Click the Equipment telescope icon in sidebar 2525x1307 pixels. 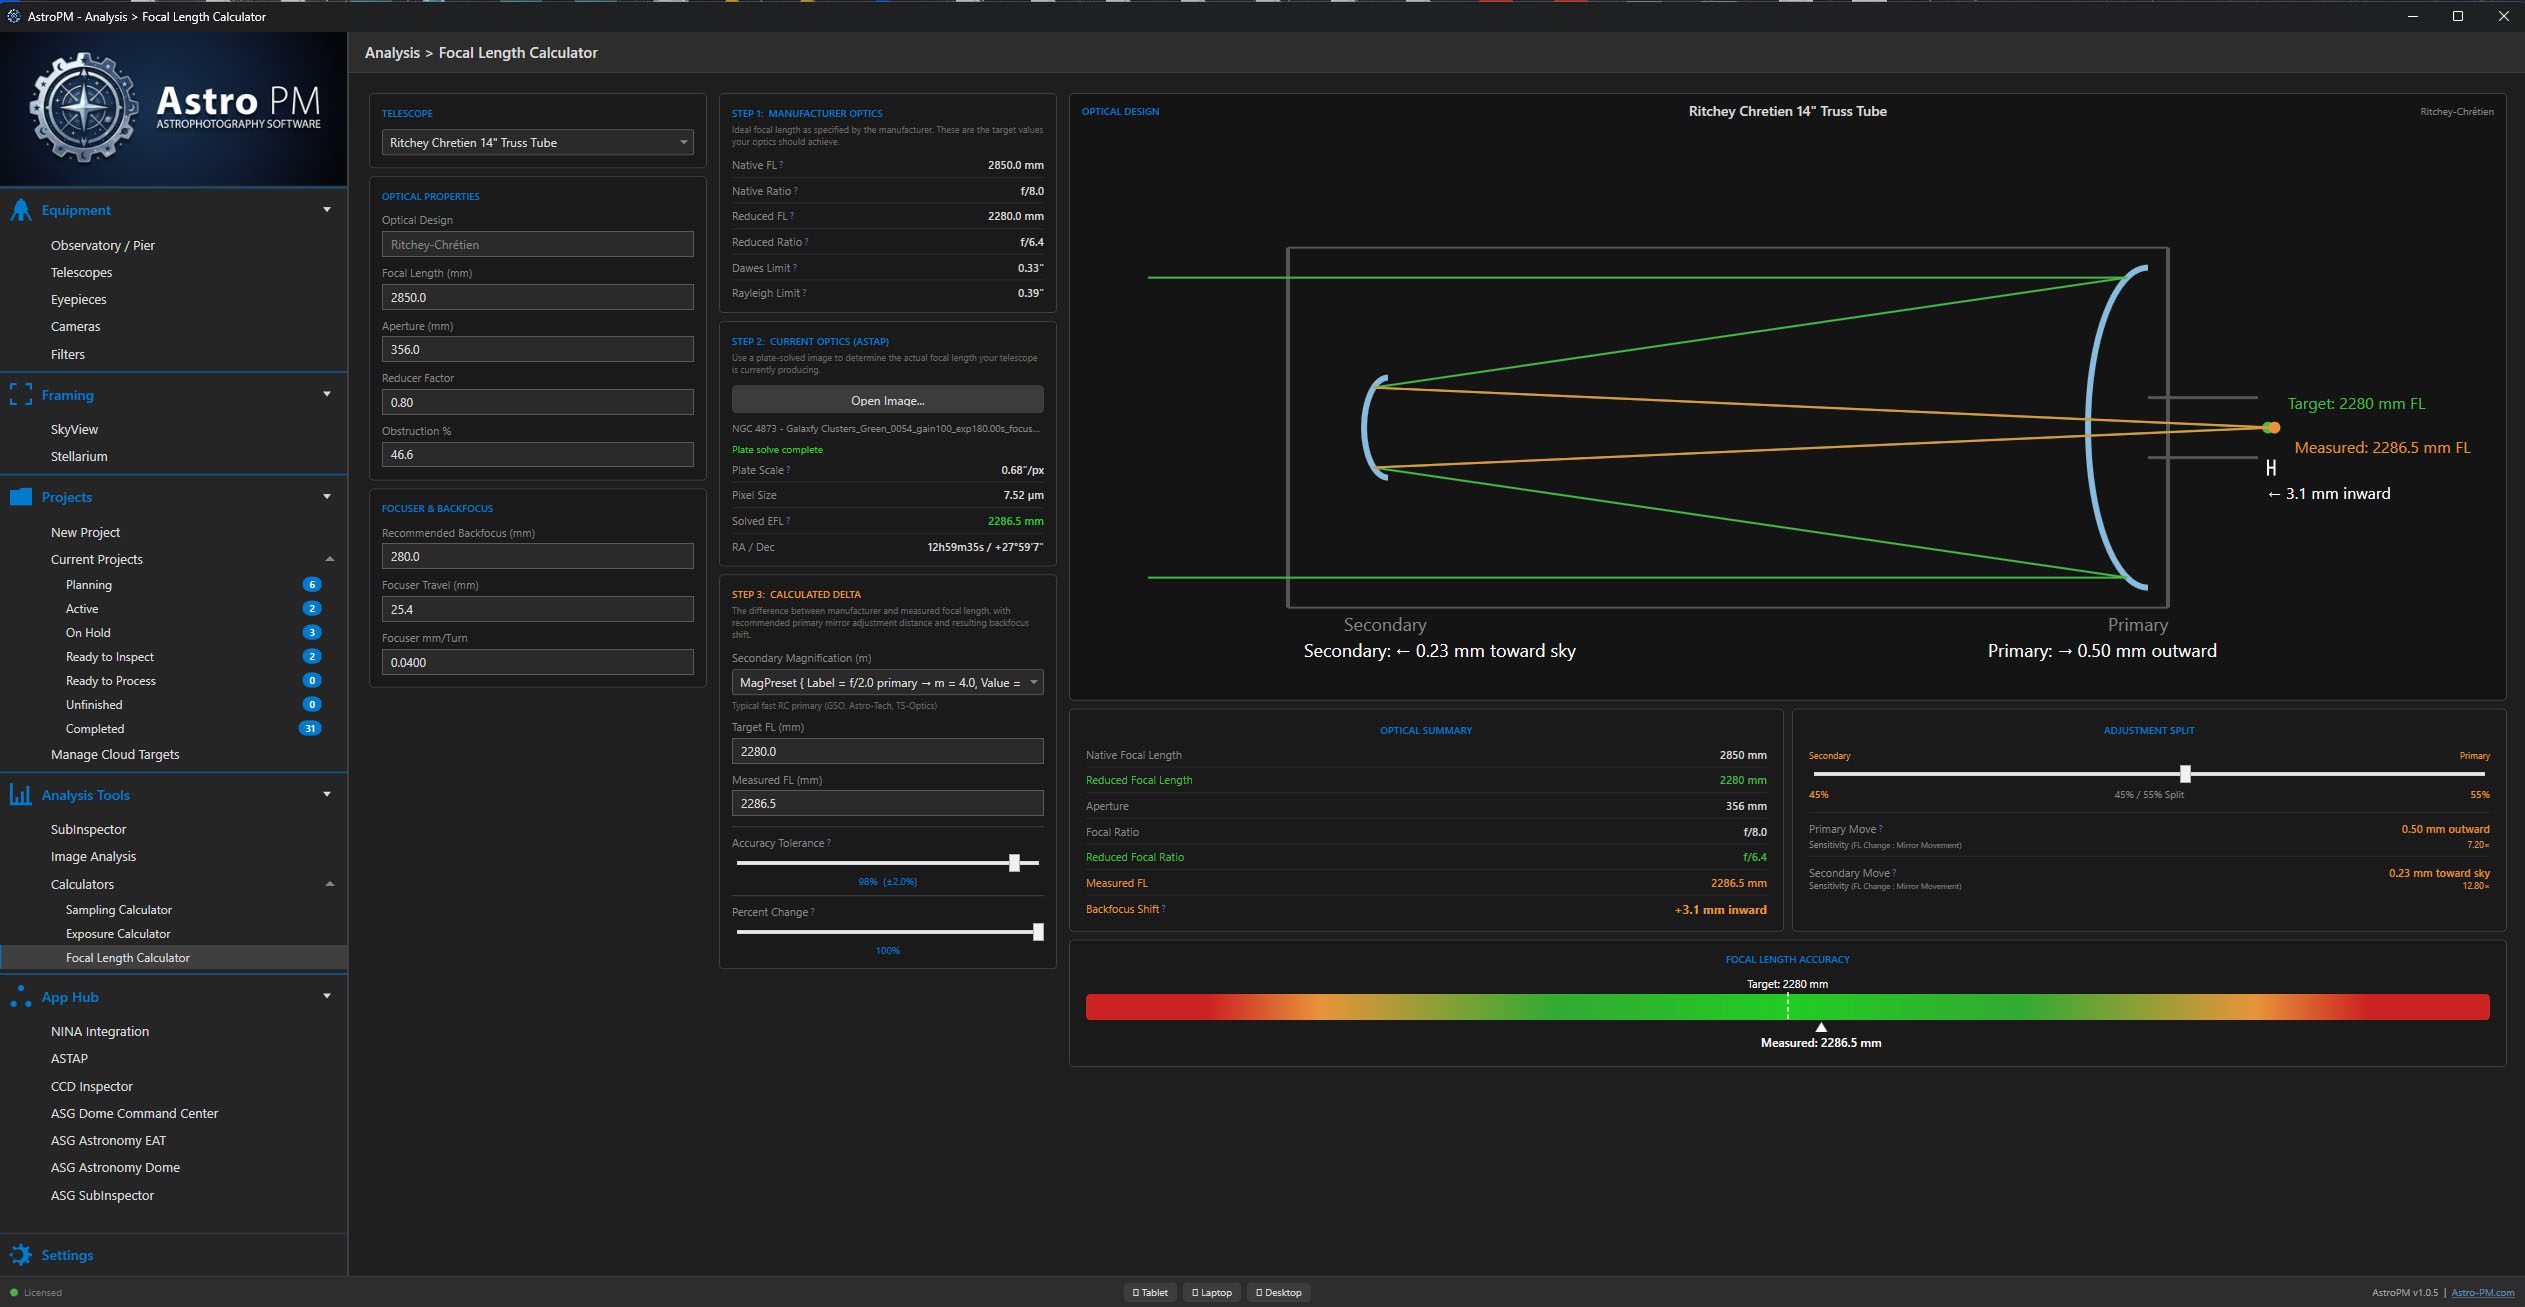(x=21, y=210)
